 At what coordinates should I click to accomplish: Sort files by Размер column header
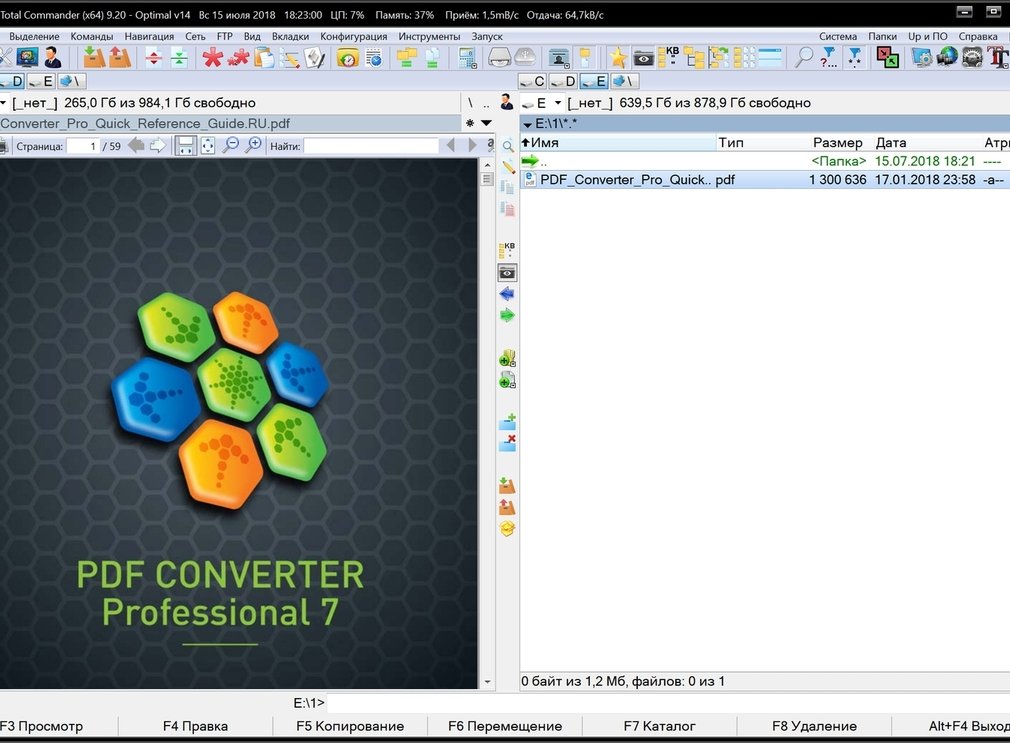pyautogui.click(x=837, y=142)
